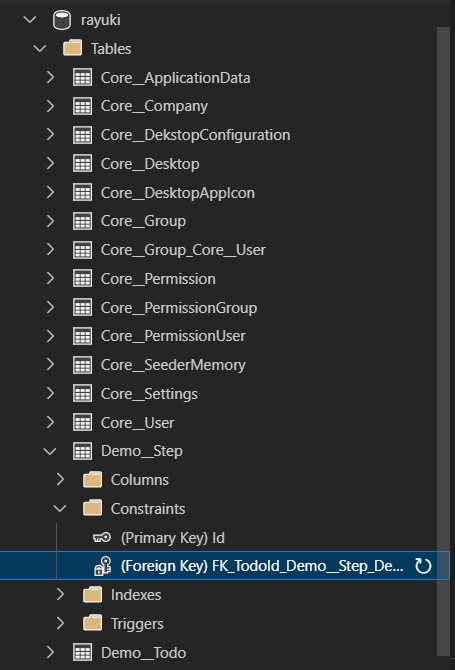Select the 'Demo__Step' table name
455x670 pixels.
tap(142, 451)
